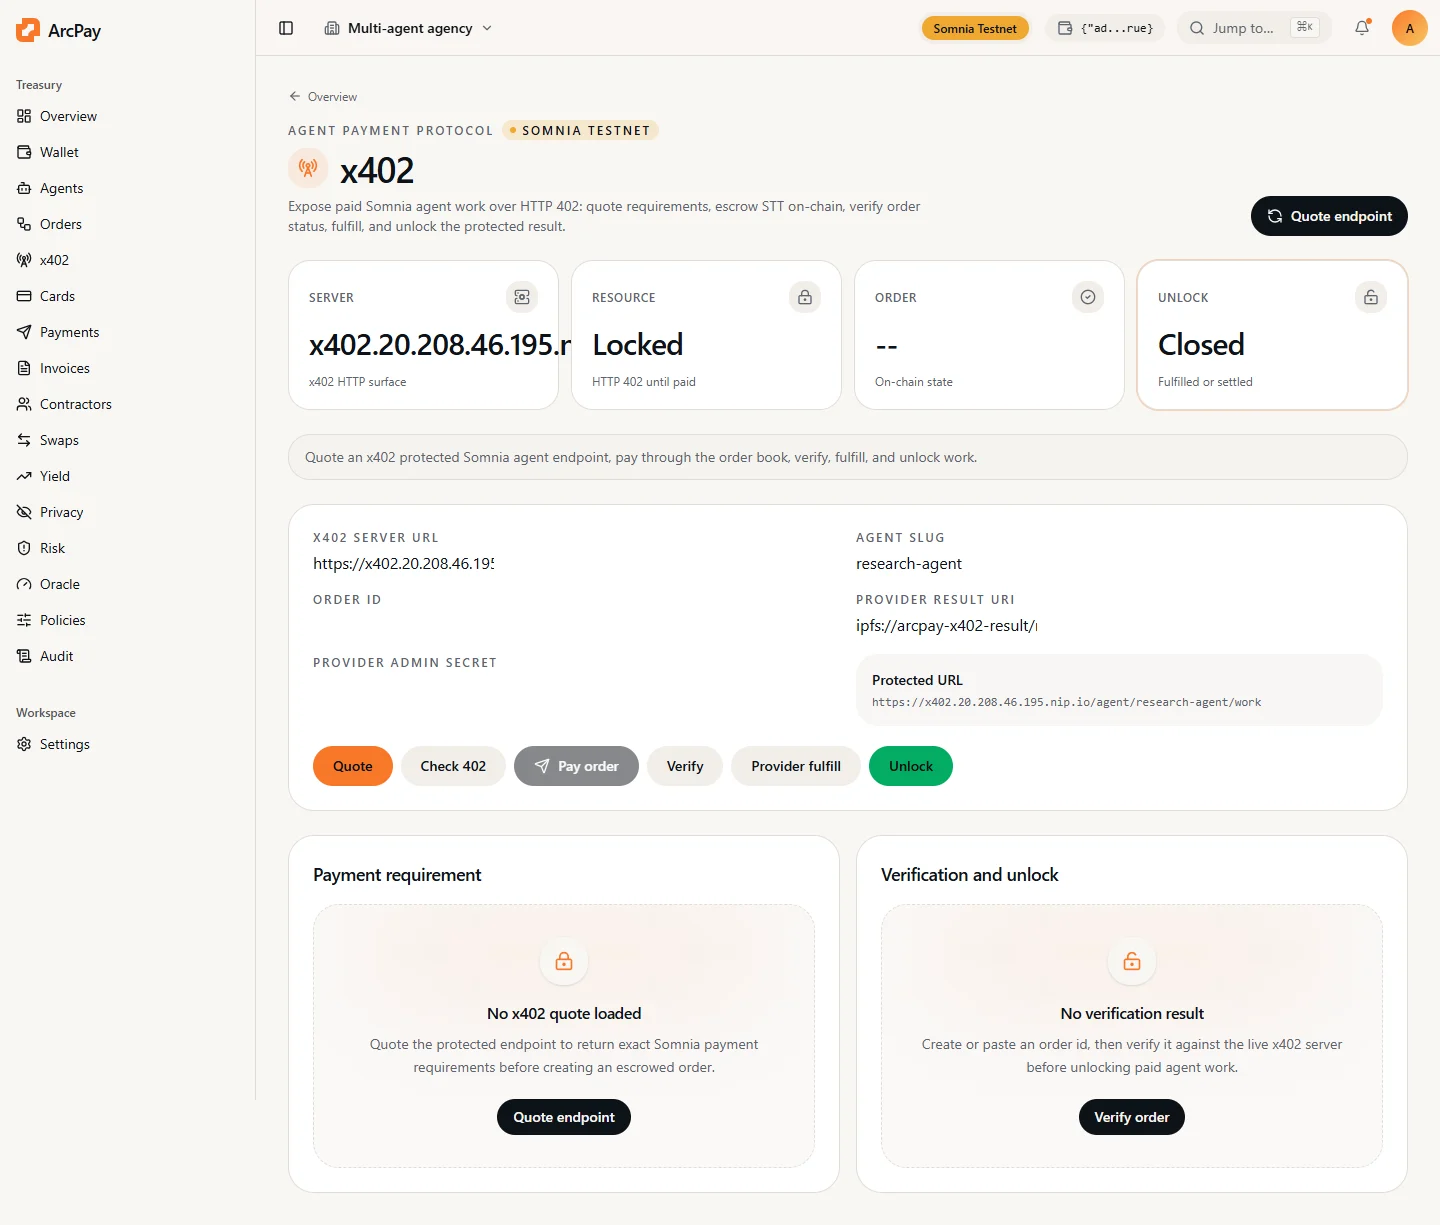The height and width of the screenshot is (1225, 1440).
Task: Open Settings gear in sidebar
Action: (x=24, y=744)
